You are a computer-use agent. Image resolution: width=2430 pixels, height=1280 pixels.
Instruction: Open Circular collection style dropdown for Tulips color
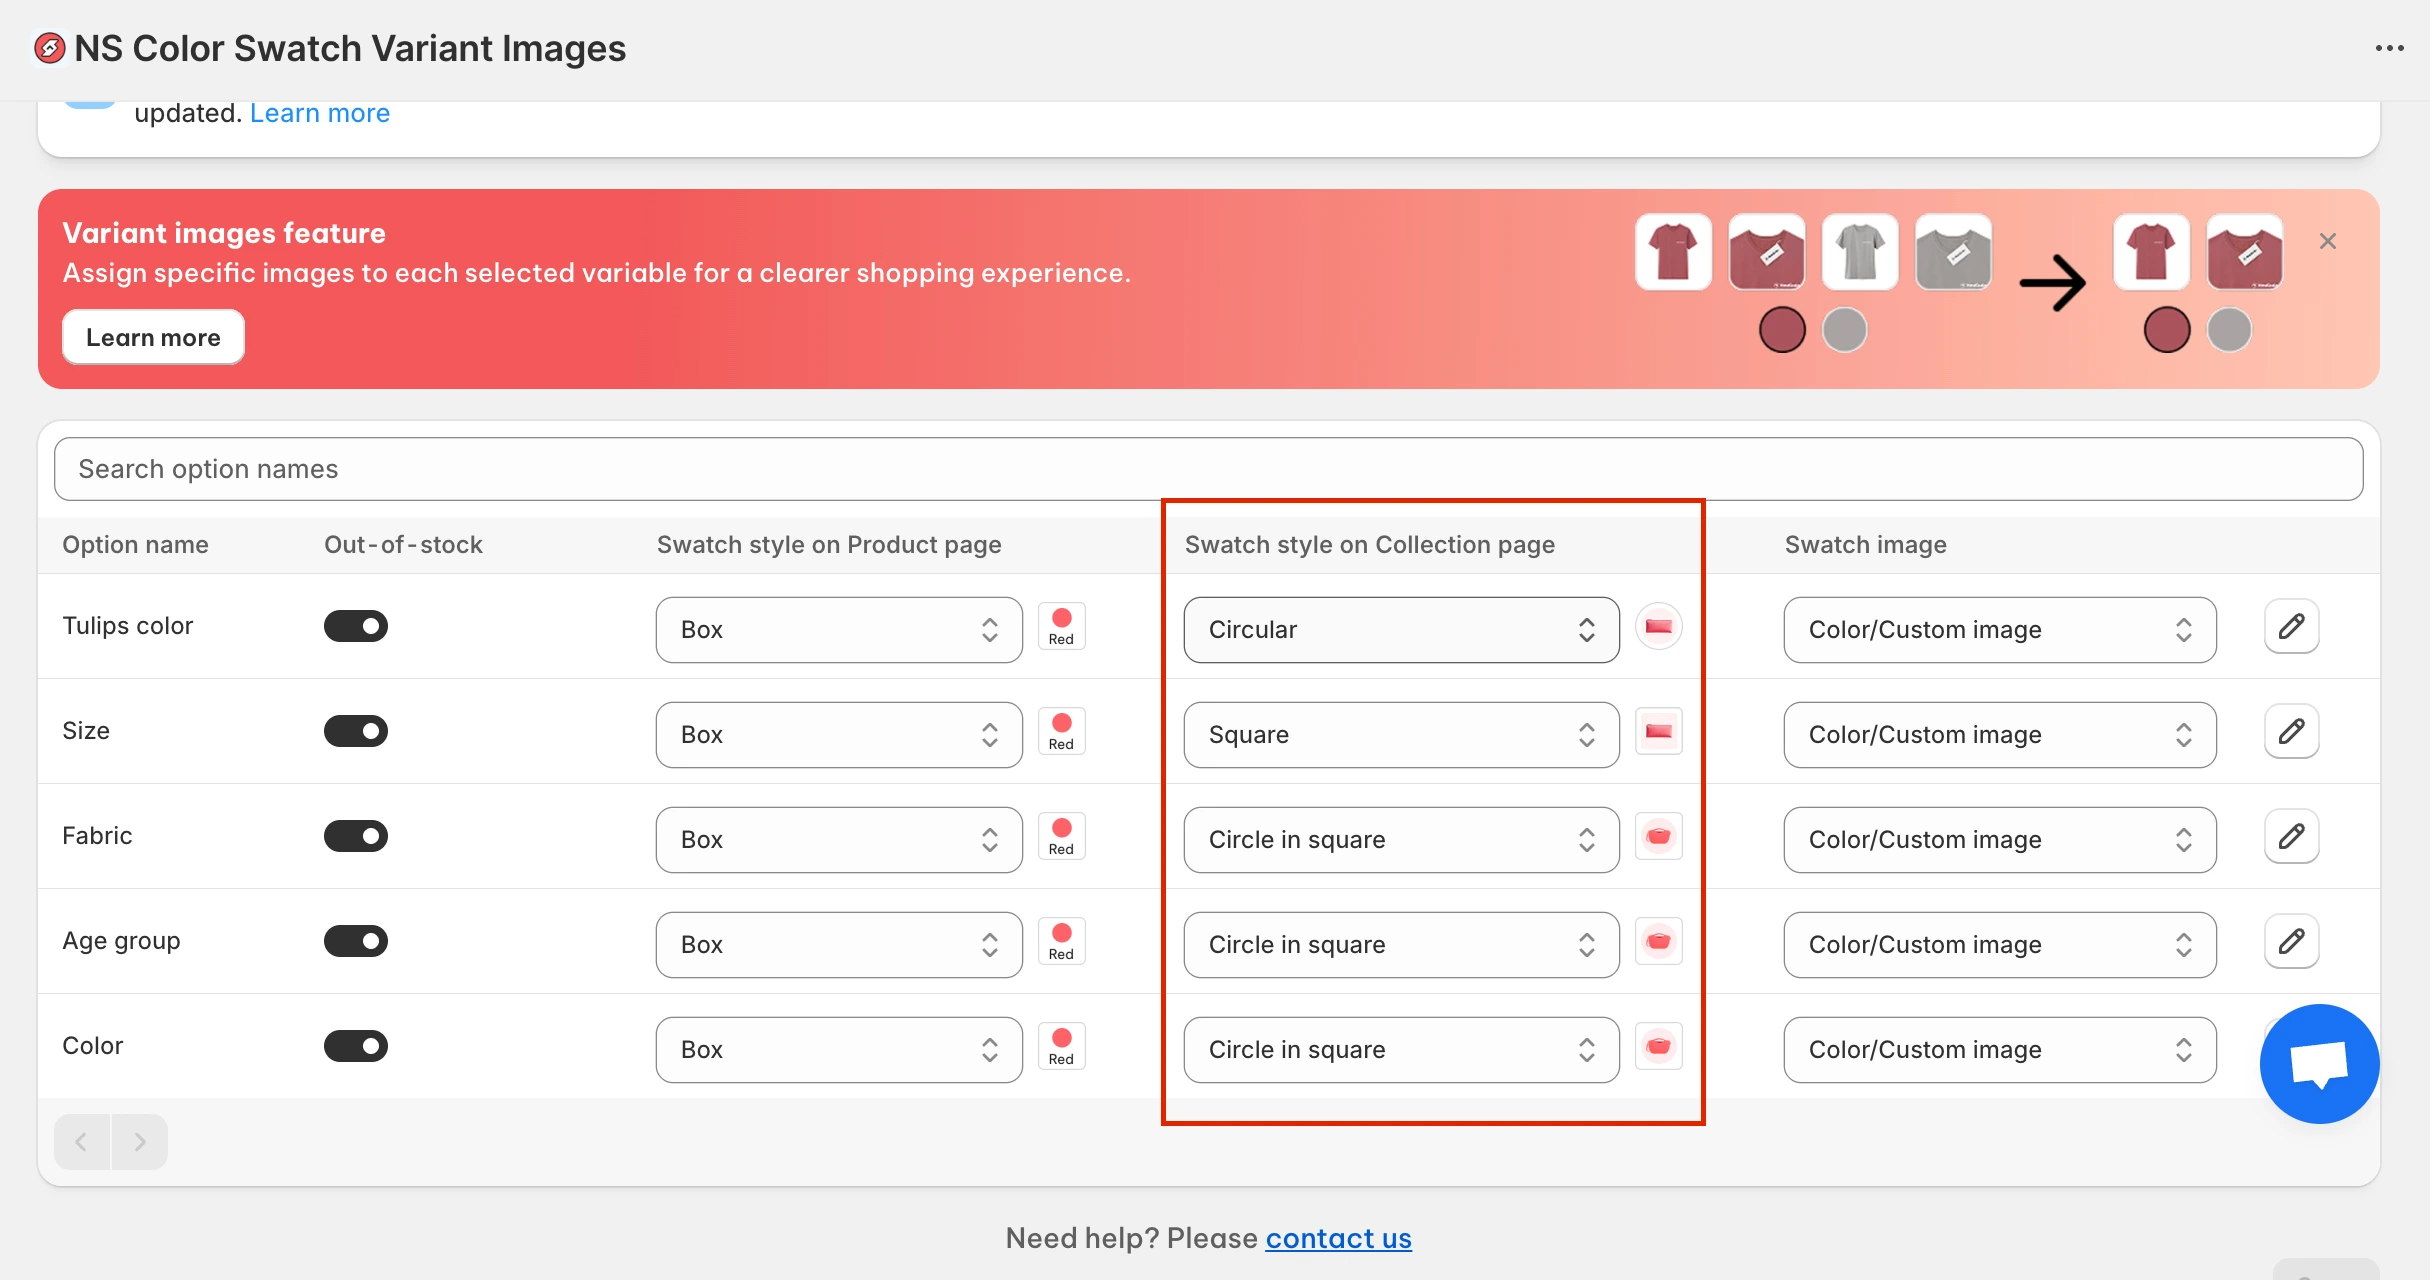pos(1400,630)
